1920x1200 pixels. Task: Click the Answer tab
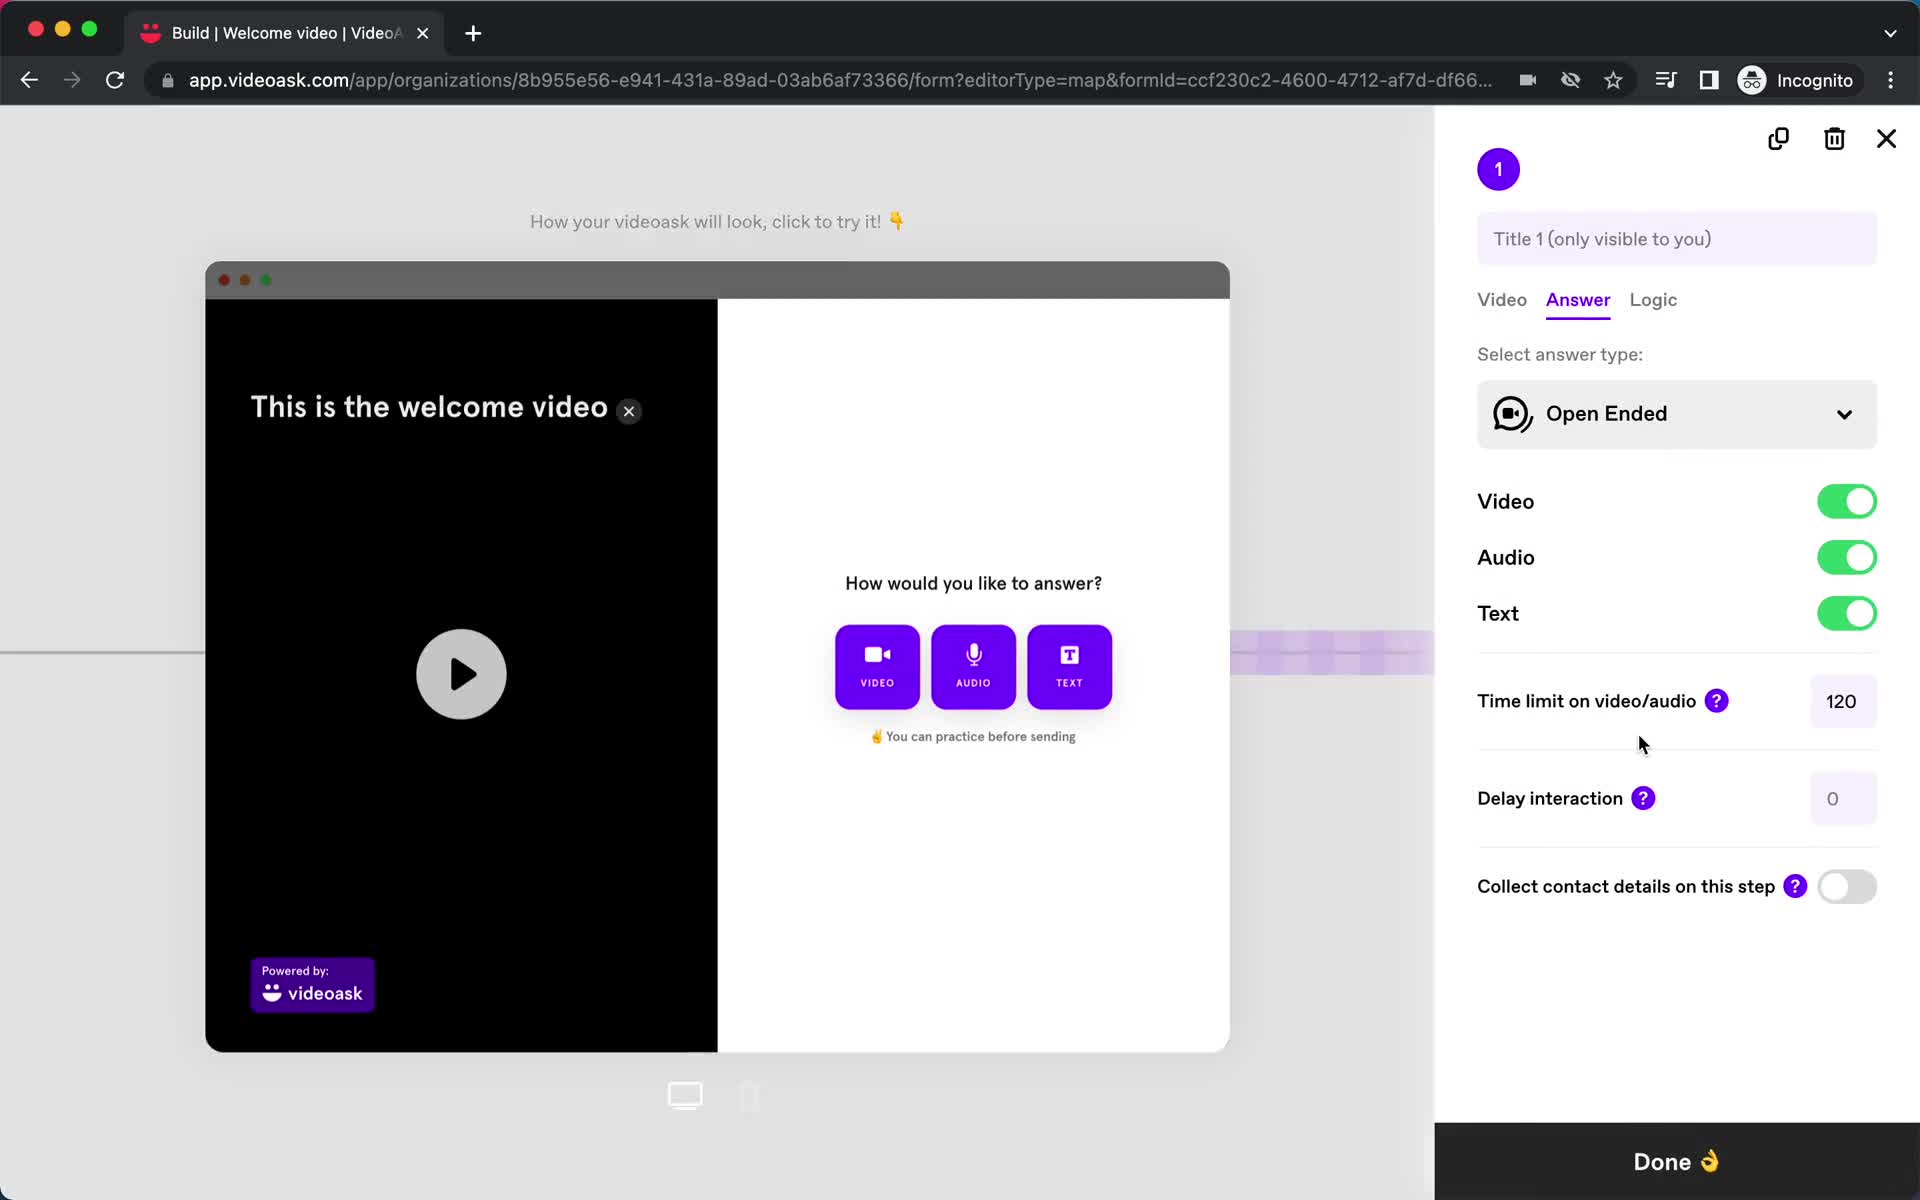tap(1576, 300)
